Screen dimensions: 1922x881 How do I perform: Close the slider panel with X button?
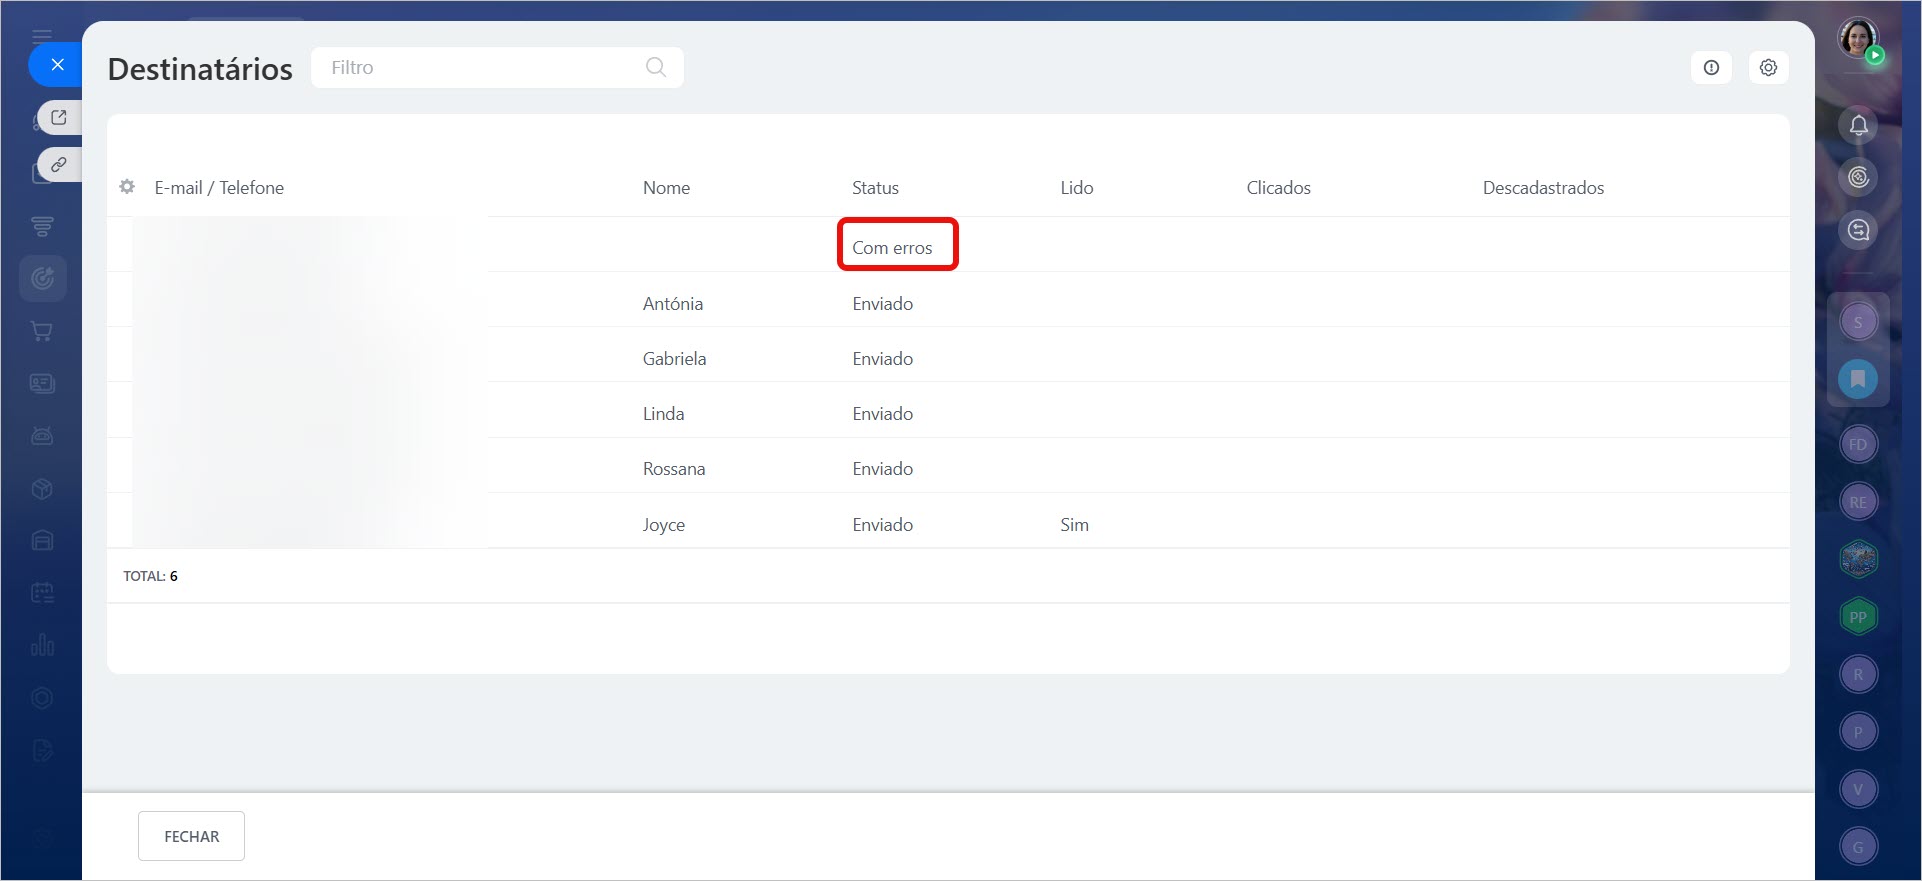pos(57,65)
